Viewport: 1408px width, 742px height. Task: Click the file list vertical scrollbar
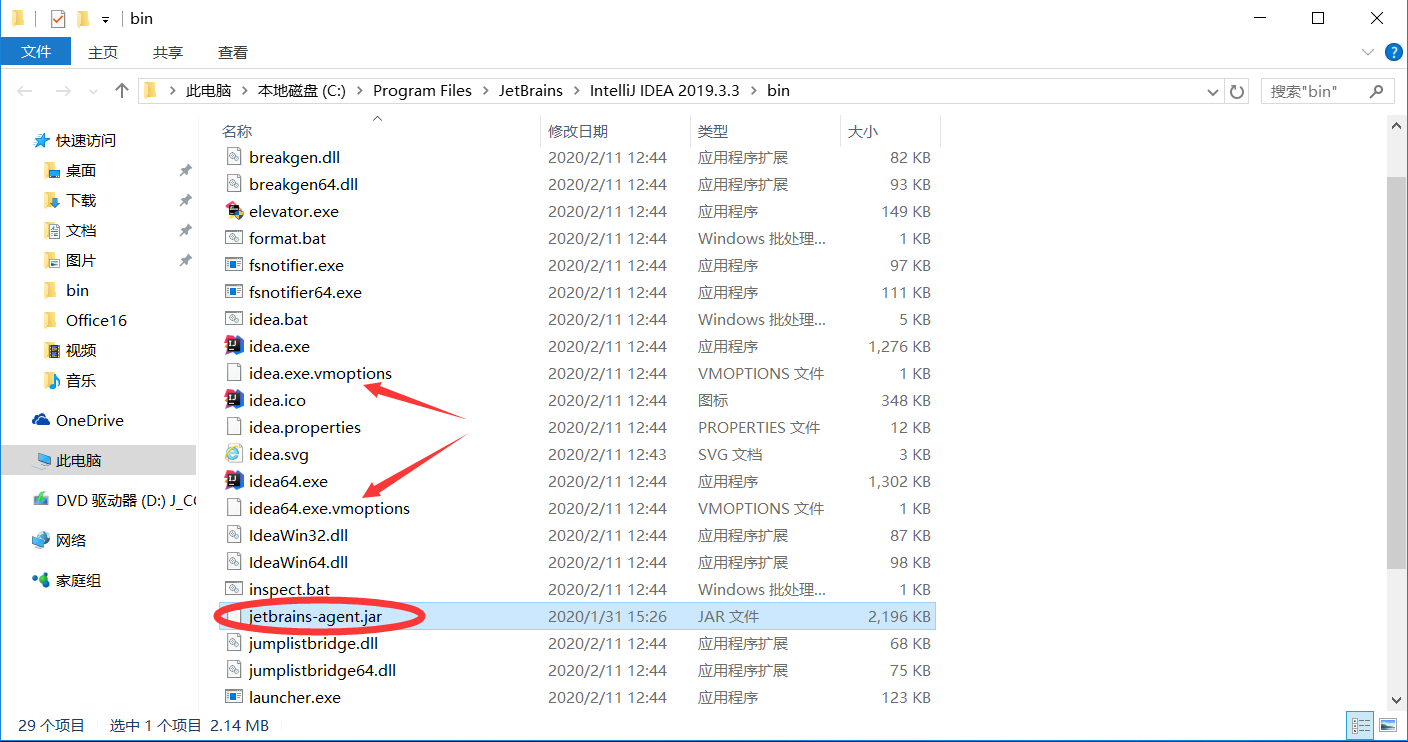[1397, 372]
